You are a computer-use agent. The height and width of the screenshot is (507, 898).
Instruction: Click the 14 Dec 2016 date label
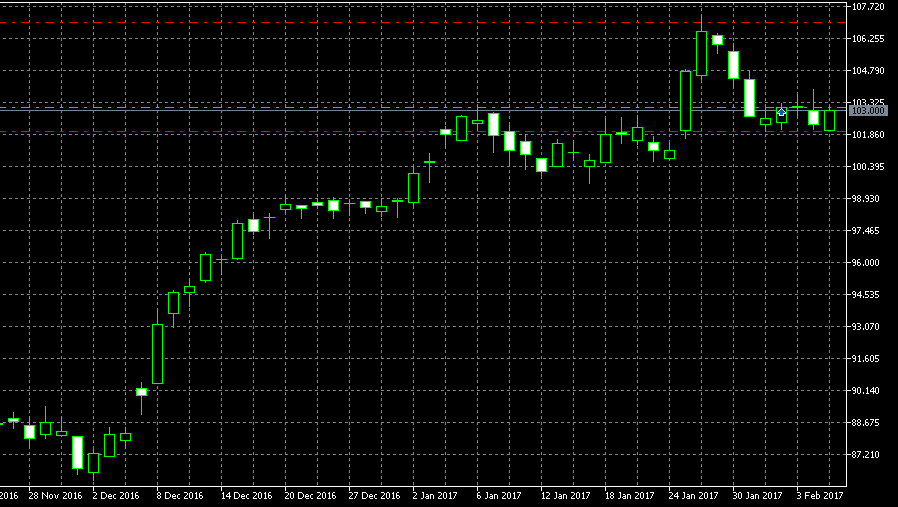pos(246,496)
